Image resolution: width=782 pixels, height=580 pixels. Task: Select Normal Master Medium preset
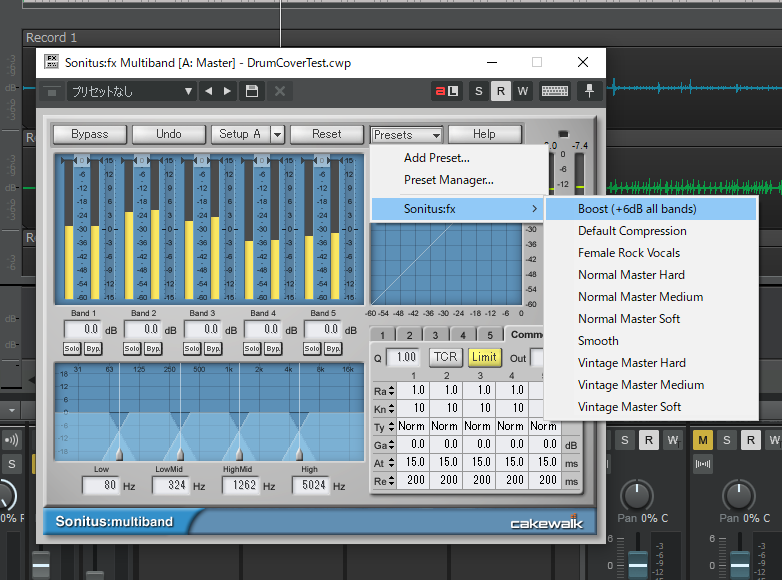pyautogui.click(x=651, y=297)
